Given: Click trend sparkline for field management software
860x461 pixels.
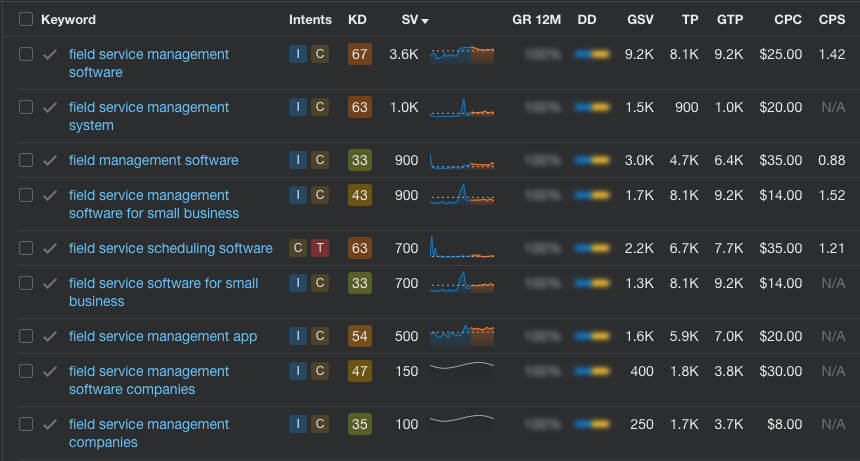Looking at the screenshot, I should [x=461, y=160].
